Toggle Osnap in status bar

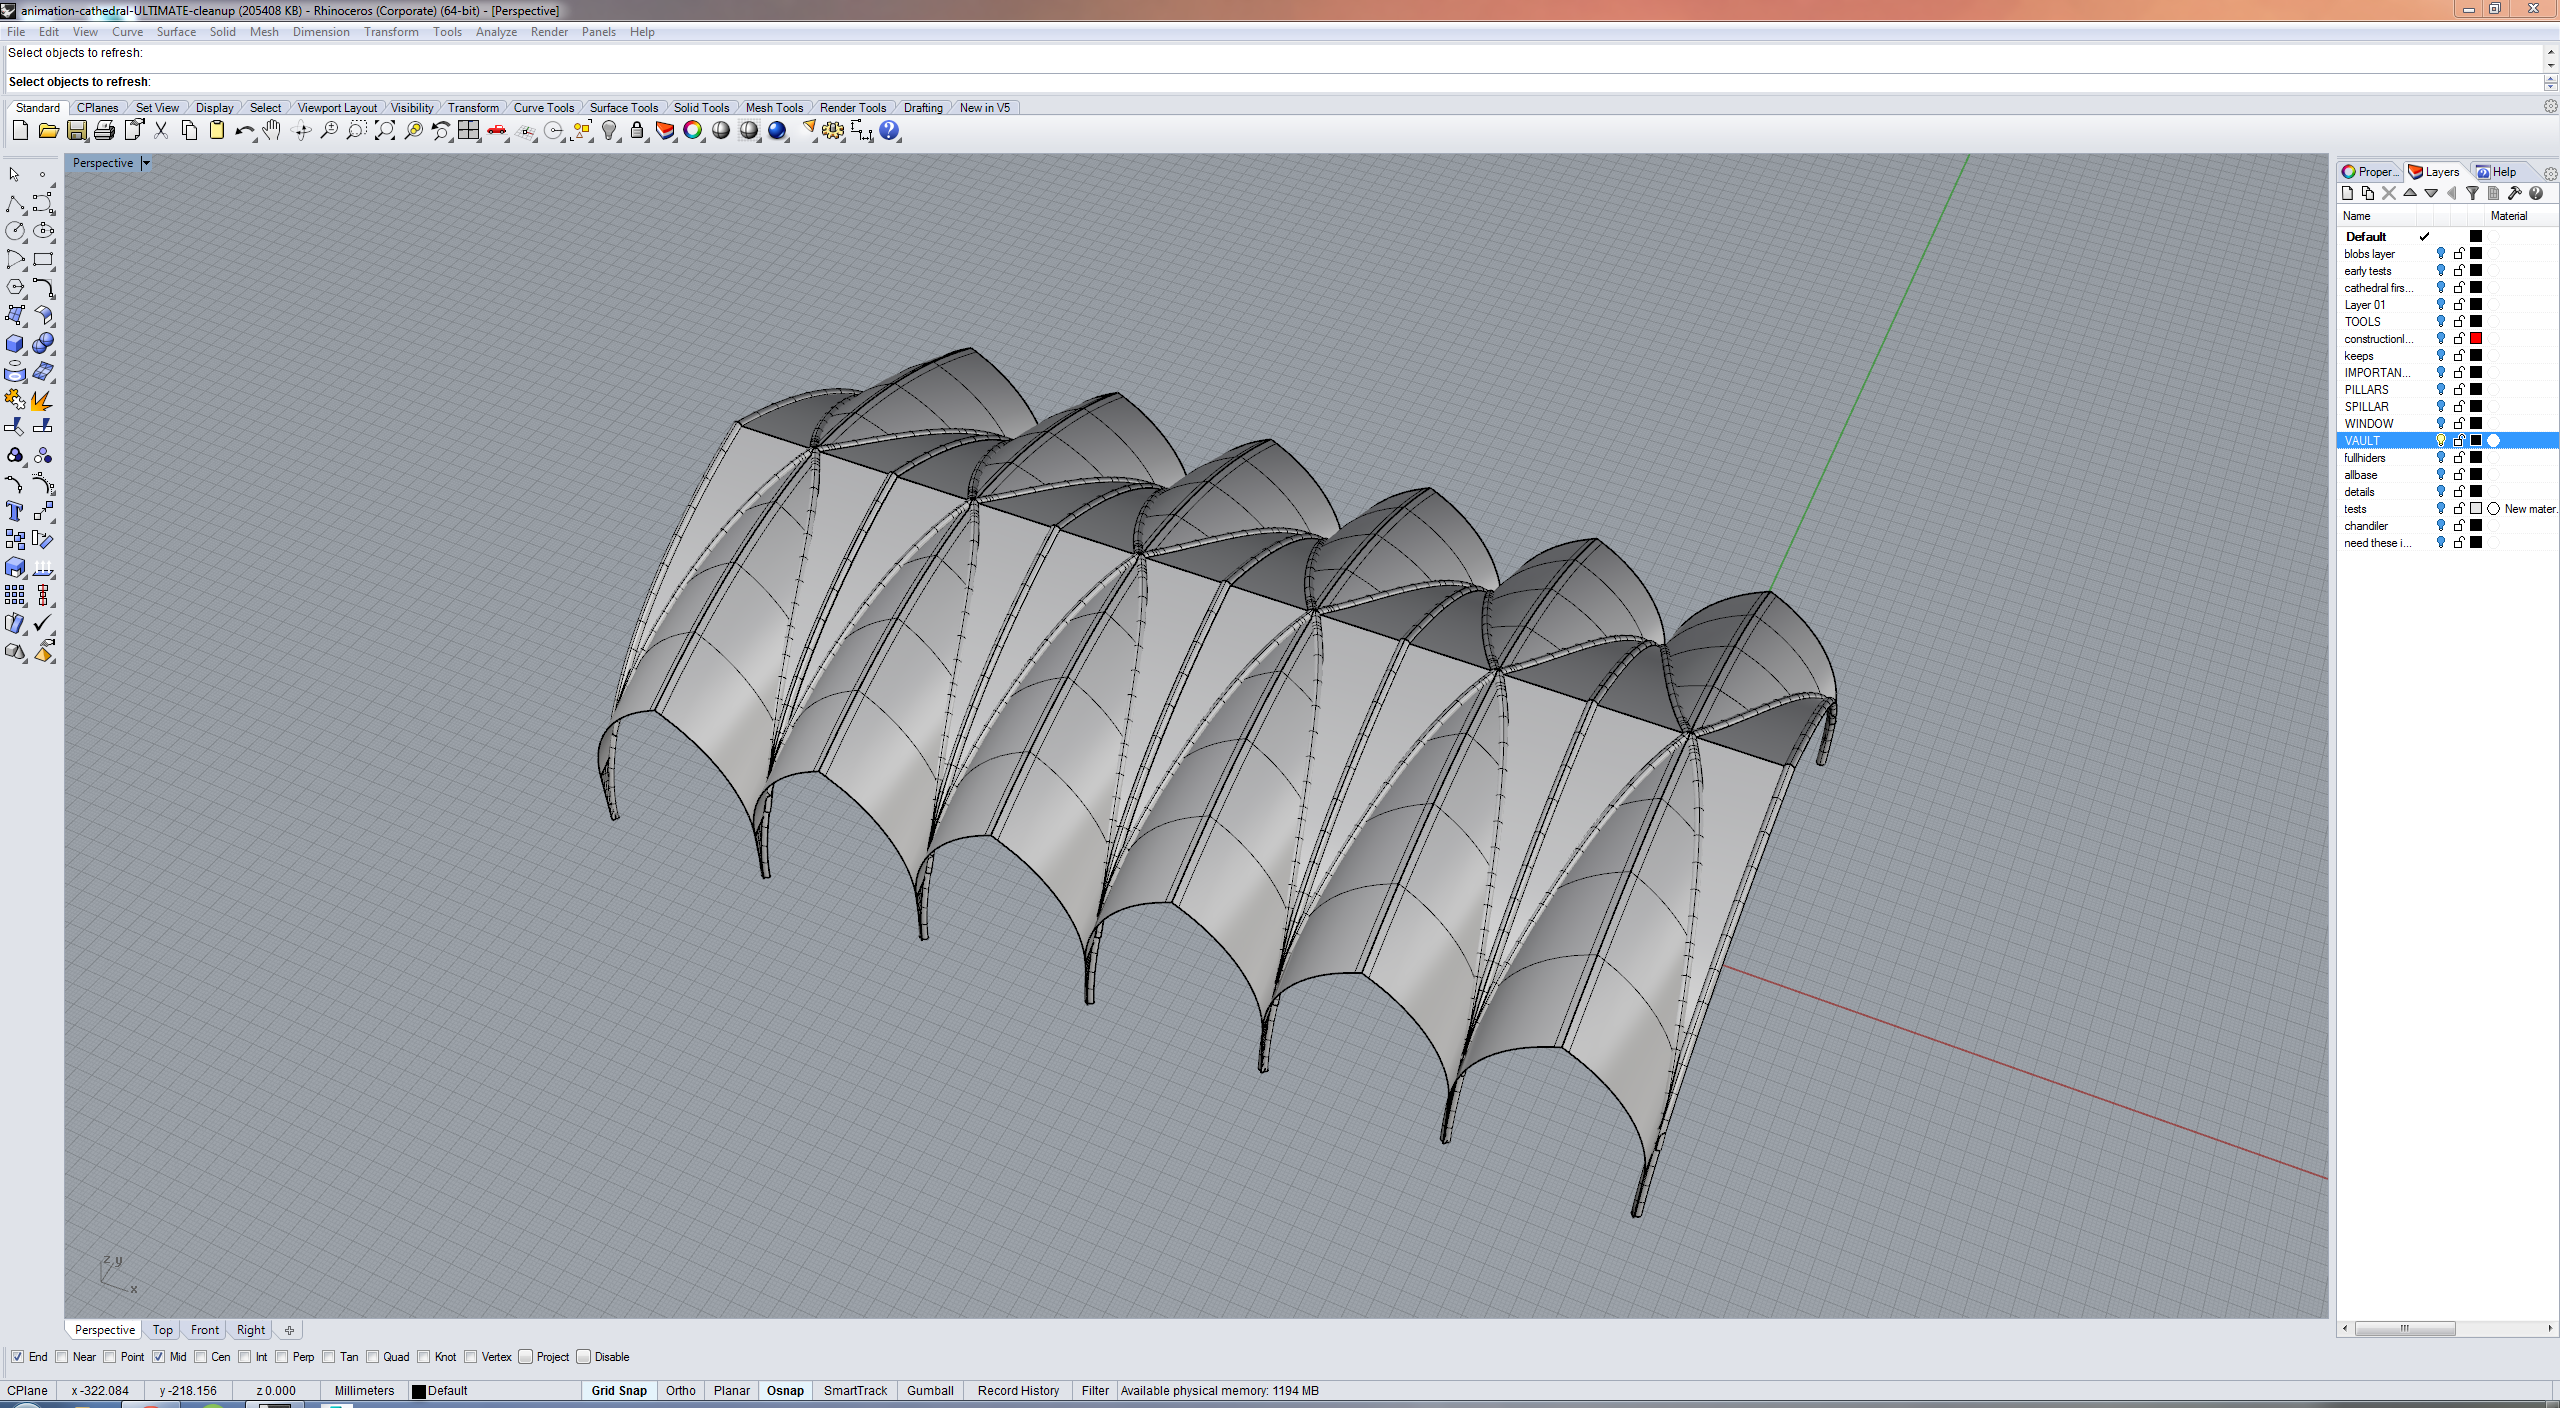click(785, 1391)
